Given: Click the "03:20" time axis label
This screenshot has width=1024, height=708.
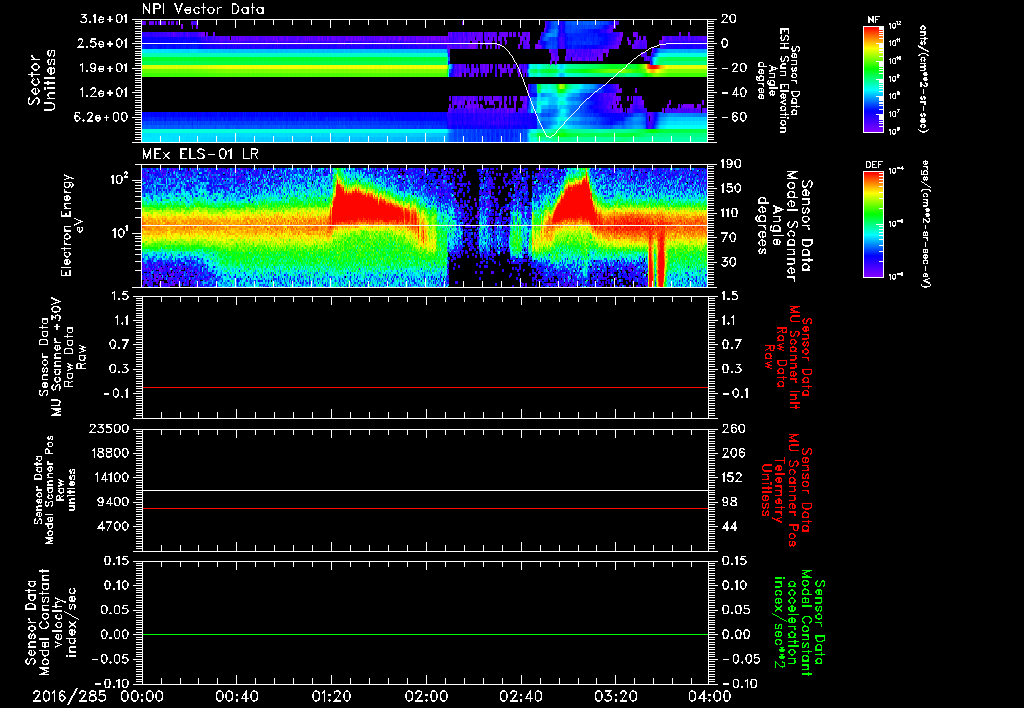Looking at the screenshot, I should (x=615, y=696).
